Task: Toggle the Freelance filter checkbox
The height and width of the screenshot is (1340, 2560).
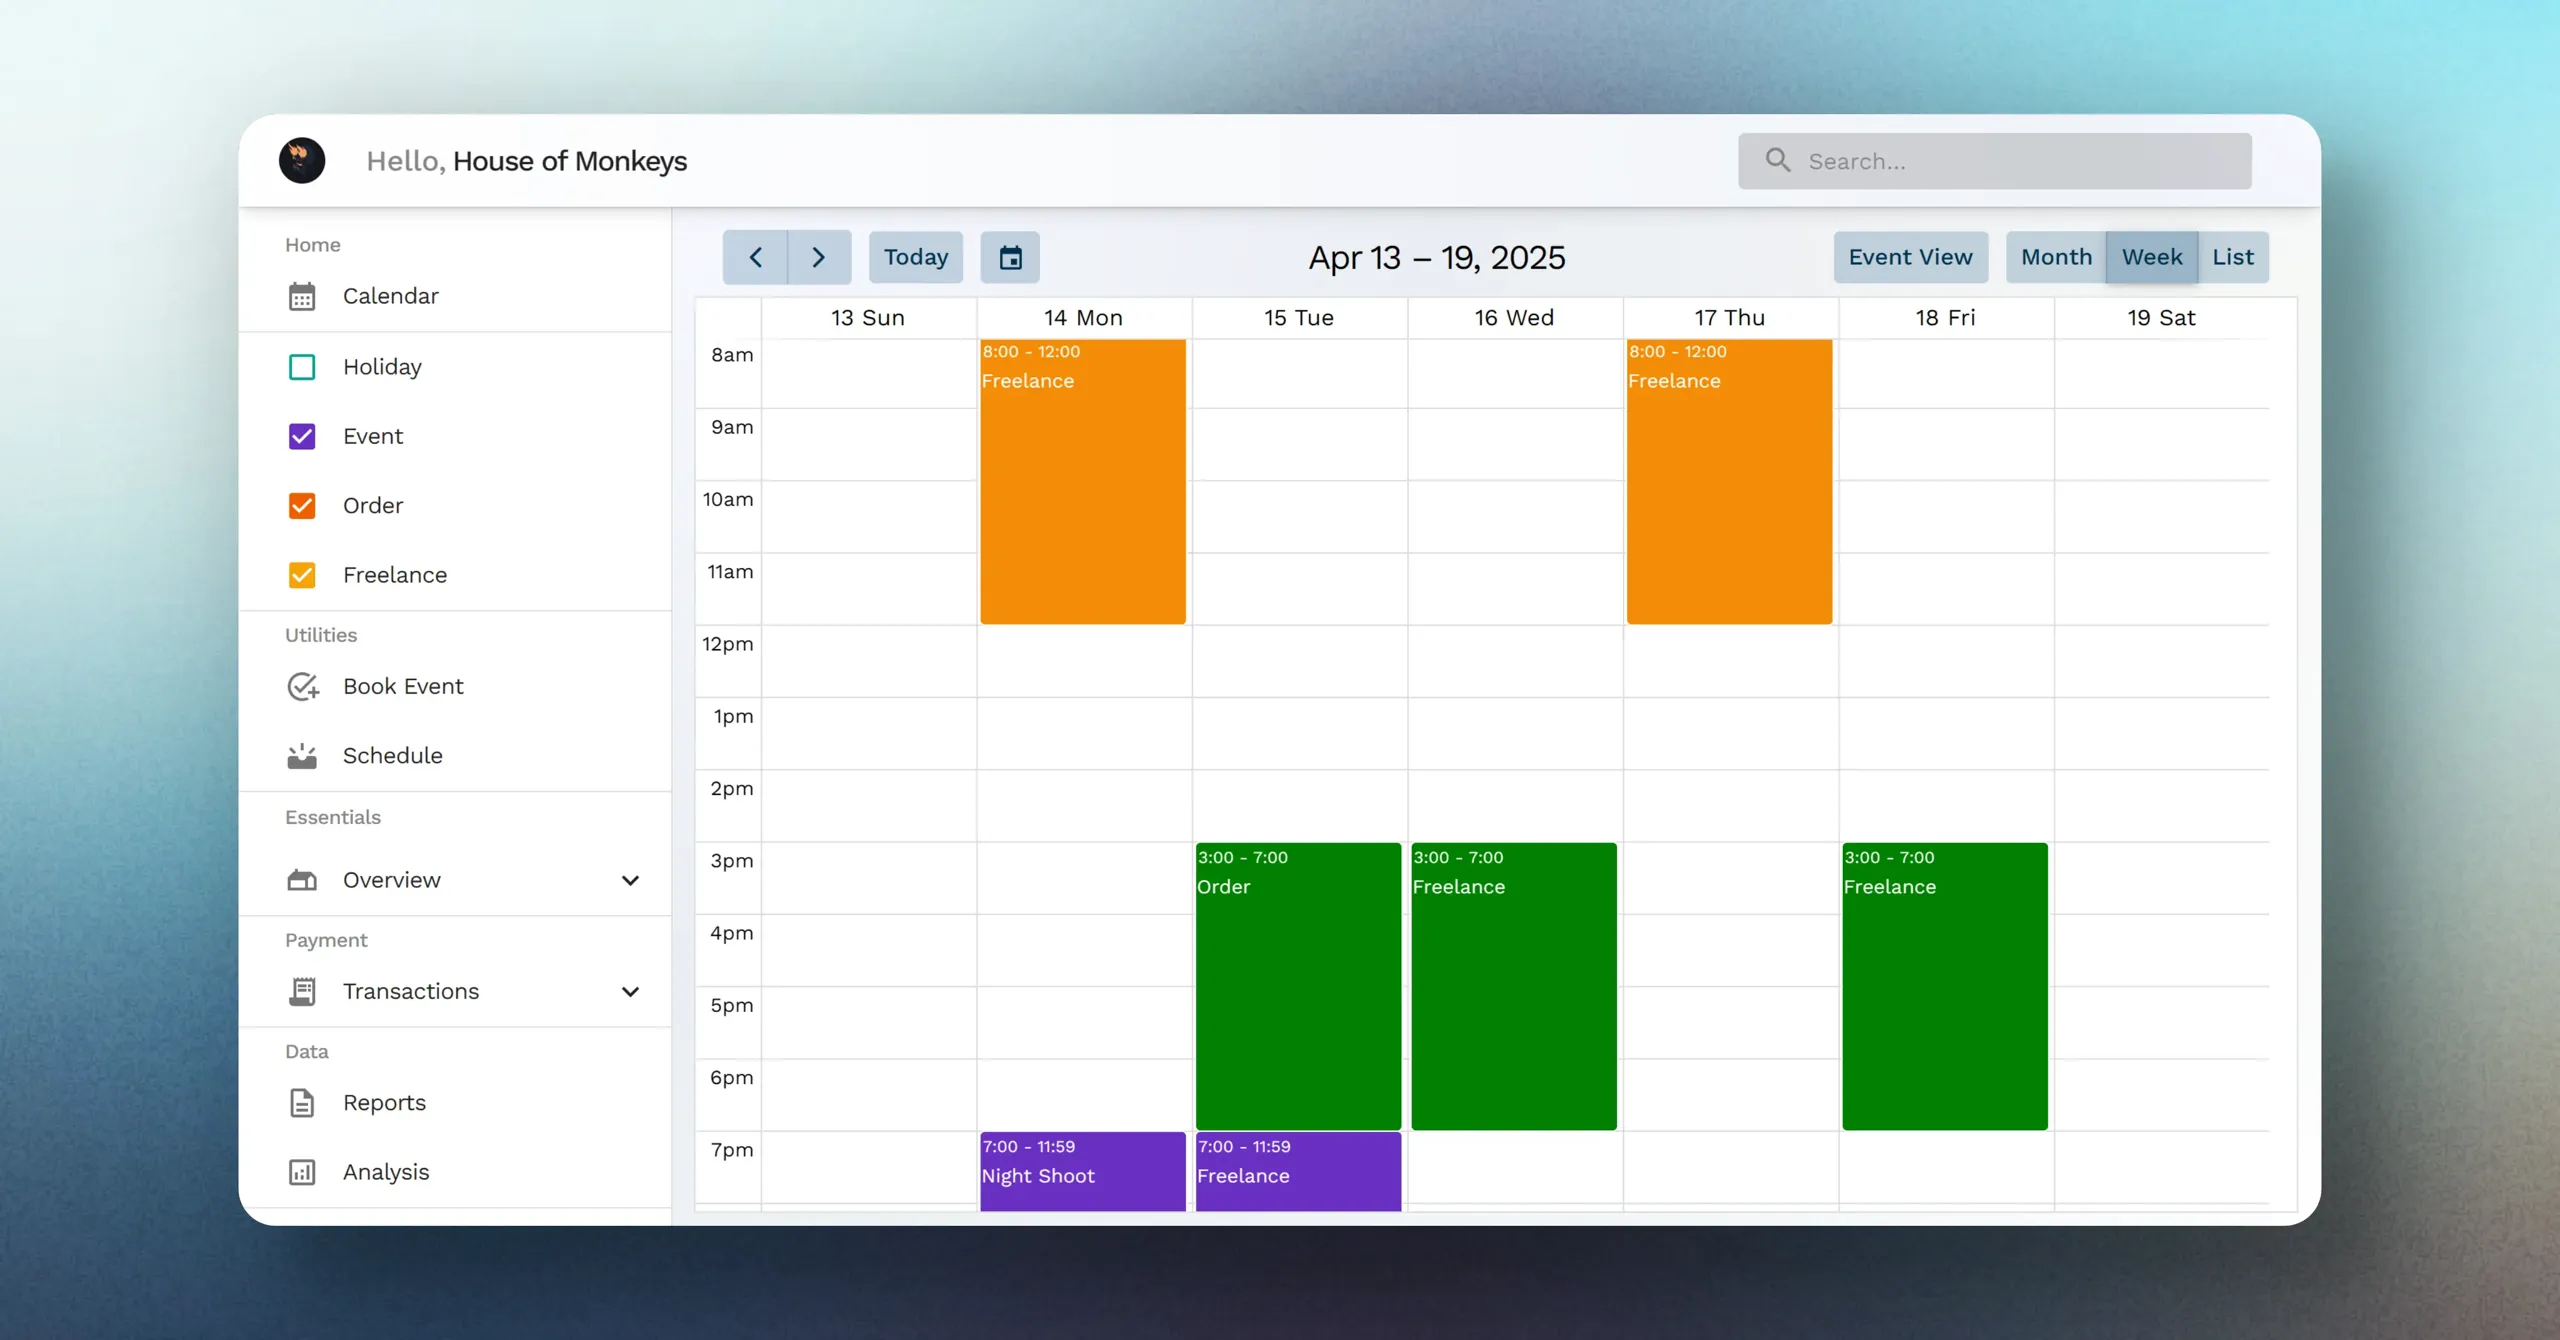Action: (x=302, y=575)
